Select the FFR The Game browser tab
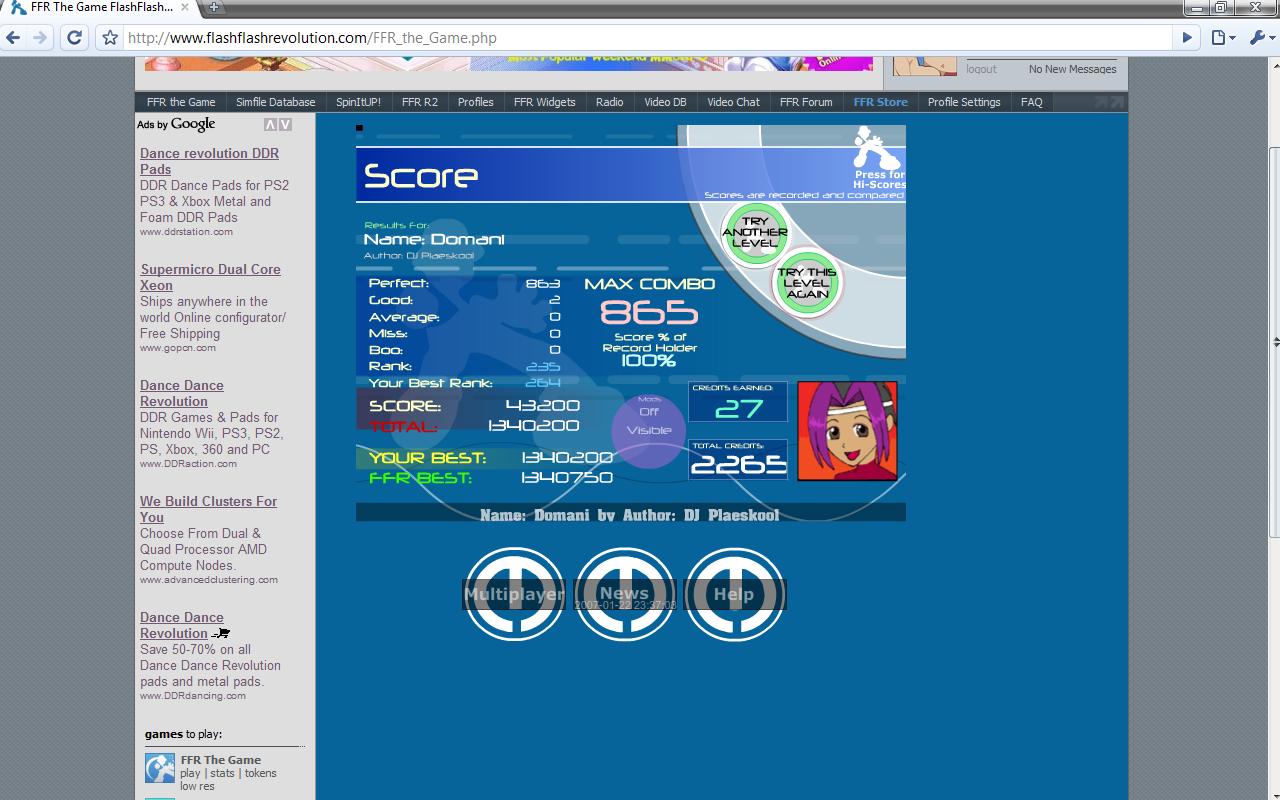This screenshot has height=800, width=1280. click(100, 7)
